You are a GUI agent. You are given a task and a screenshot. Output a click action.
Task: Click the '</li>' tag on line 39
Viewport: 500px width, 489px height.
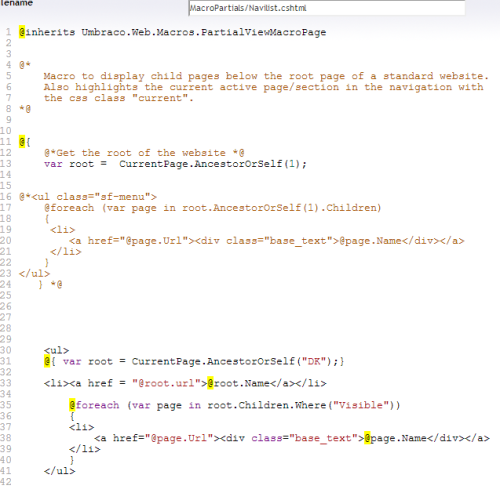[x=85, y=449]
